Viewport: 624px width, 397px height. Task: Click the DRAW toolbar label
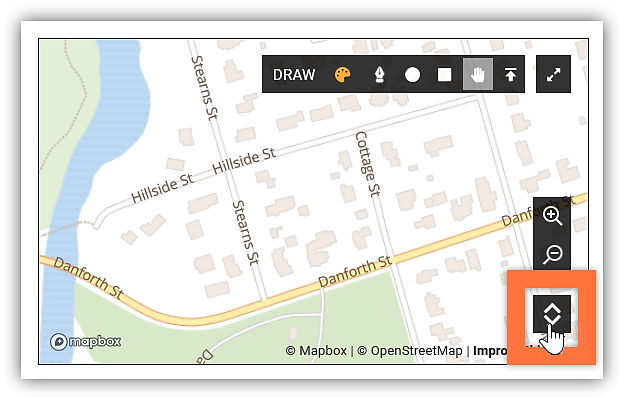294,74
